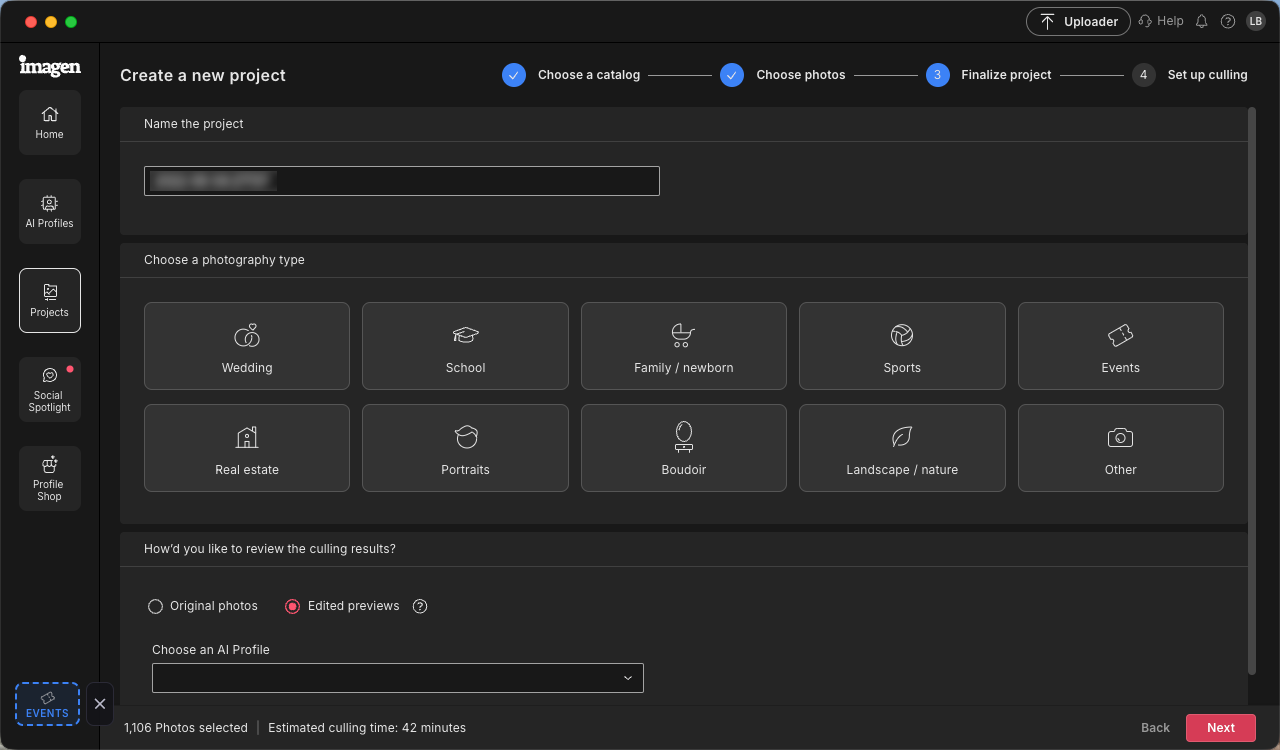Click the EVENTS floating badge
Viewport: 1280px width, 750px height.
(47, 704)
